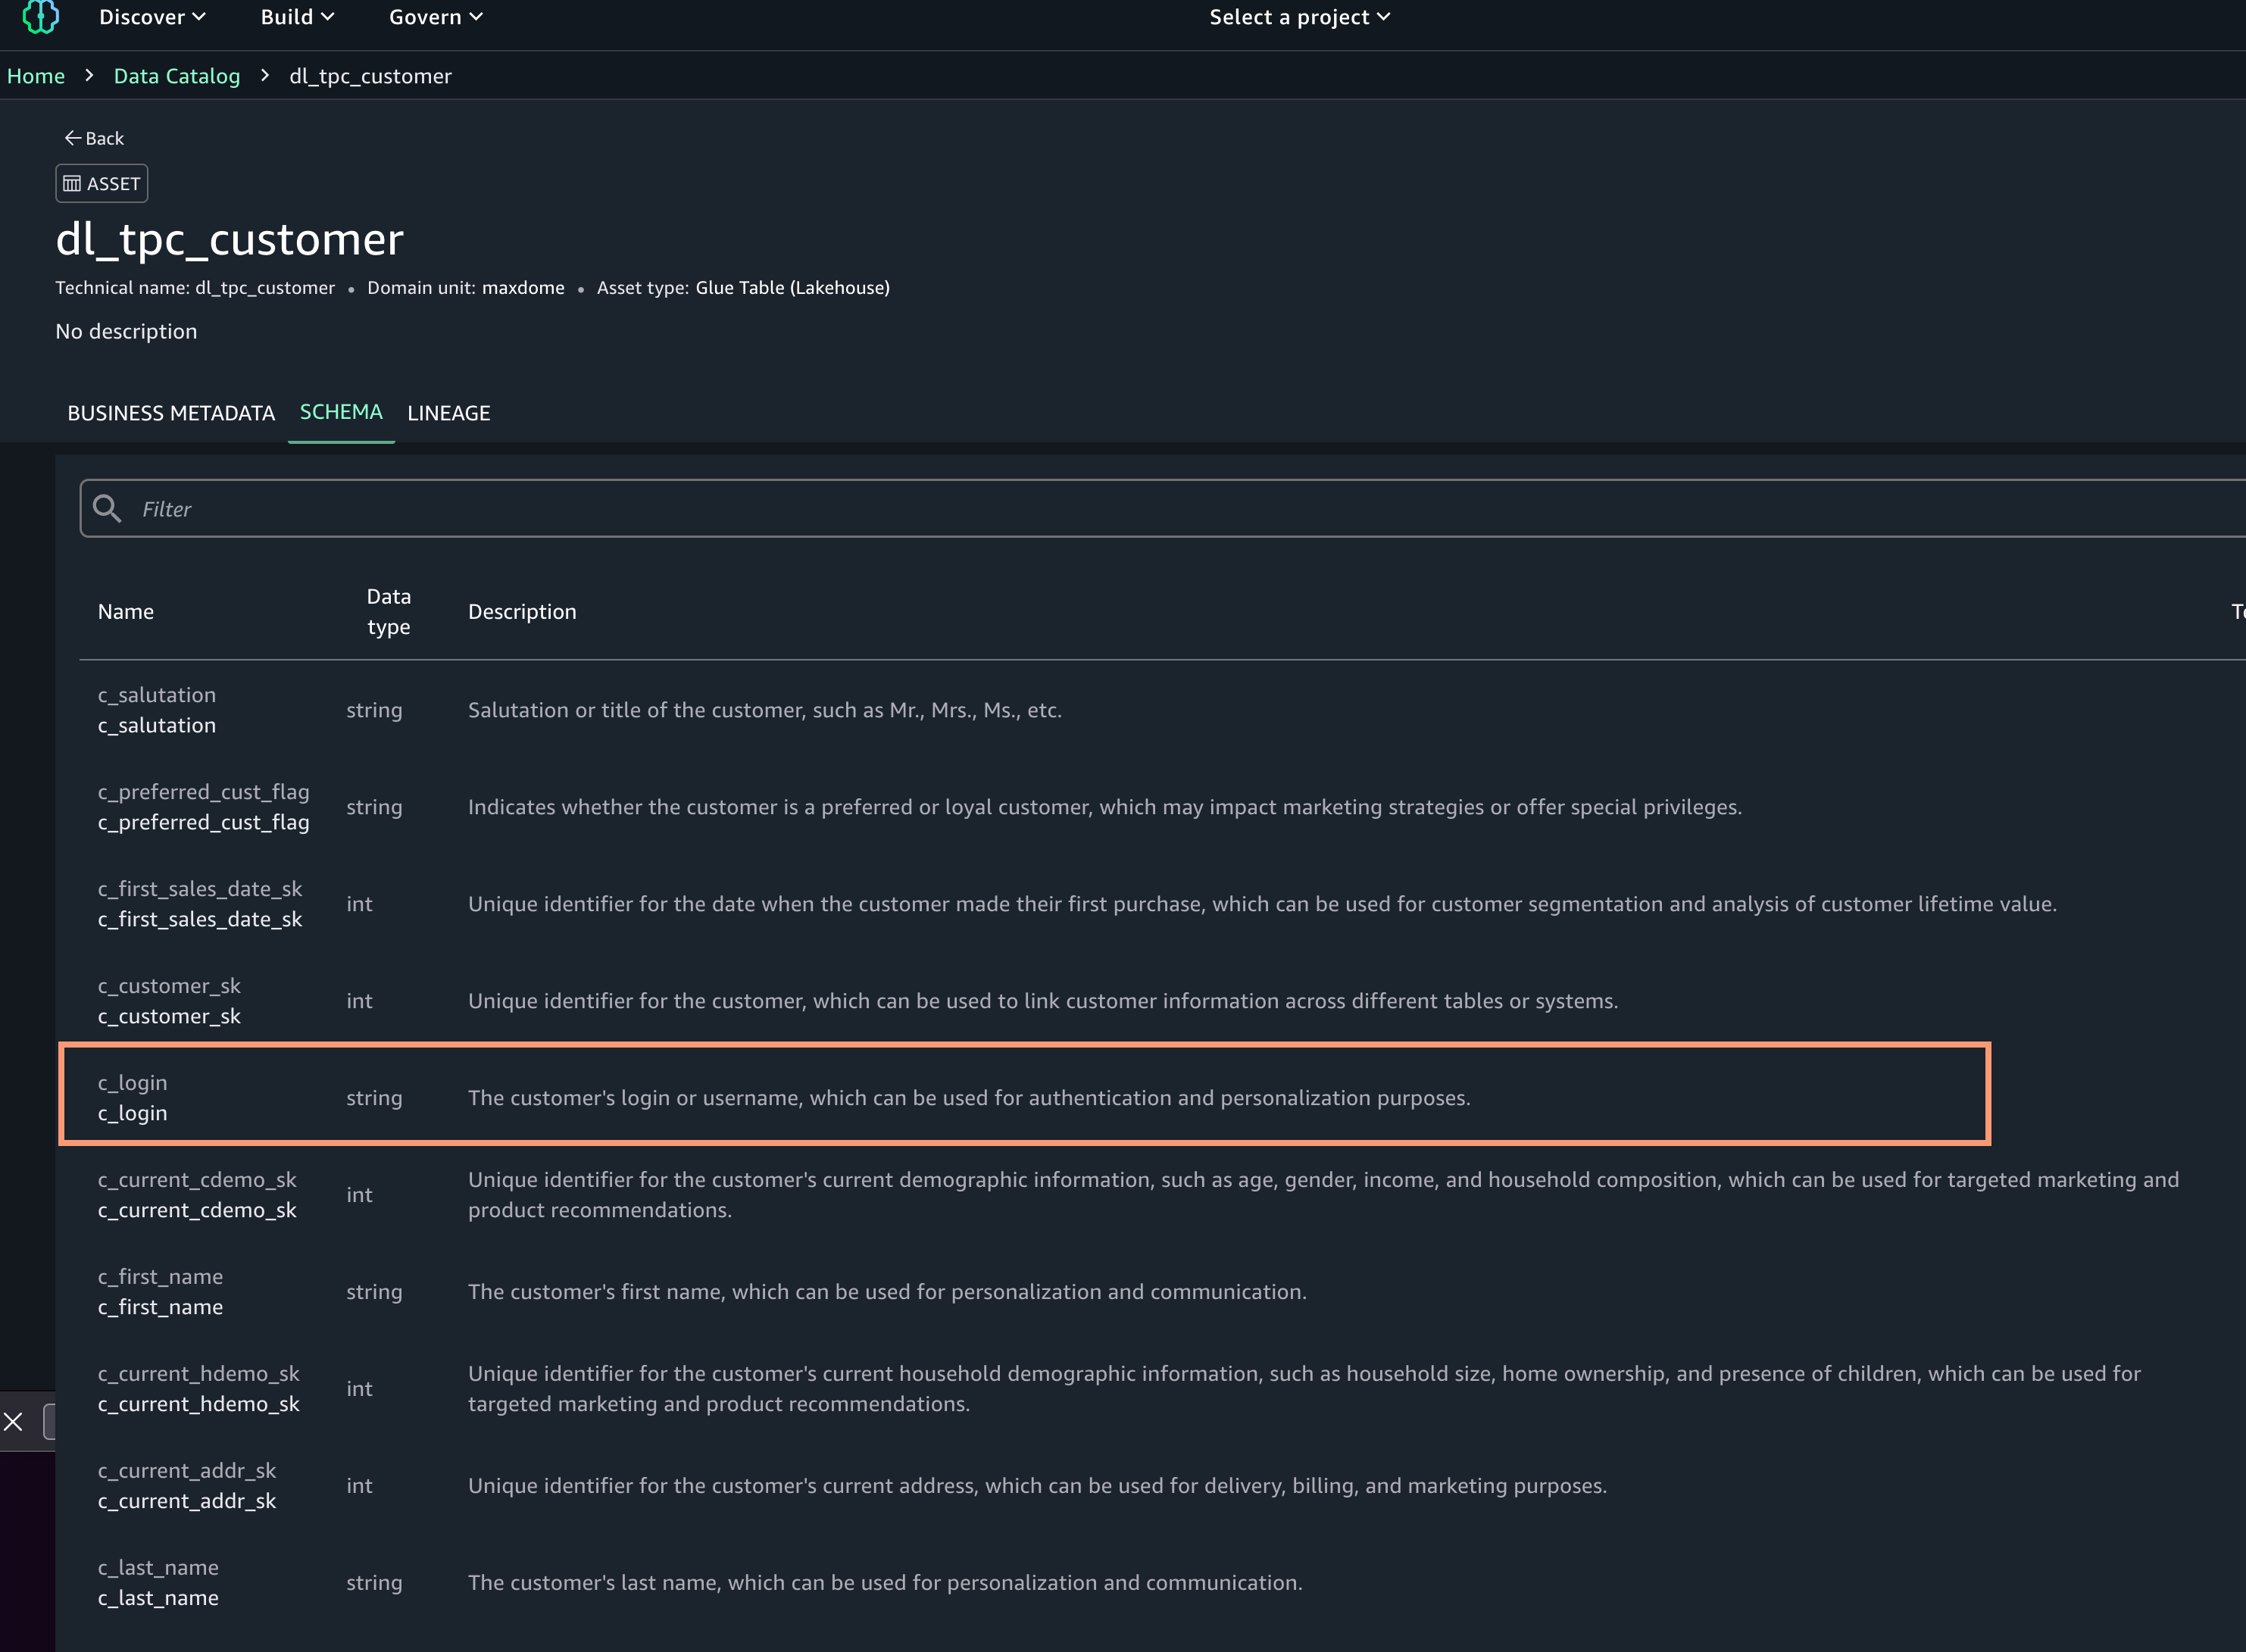Open the Select a project dropdown
This screenshot has width=2246, height=1652.
(x=1299, y=17)
